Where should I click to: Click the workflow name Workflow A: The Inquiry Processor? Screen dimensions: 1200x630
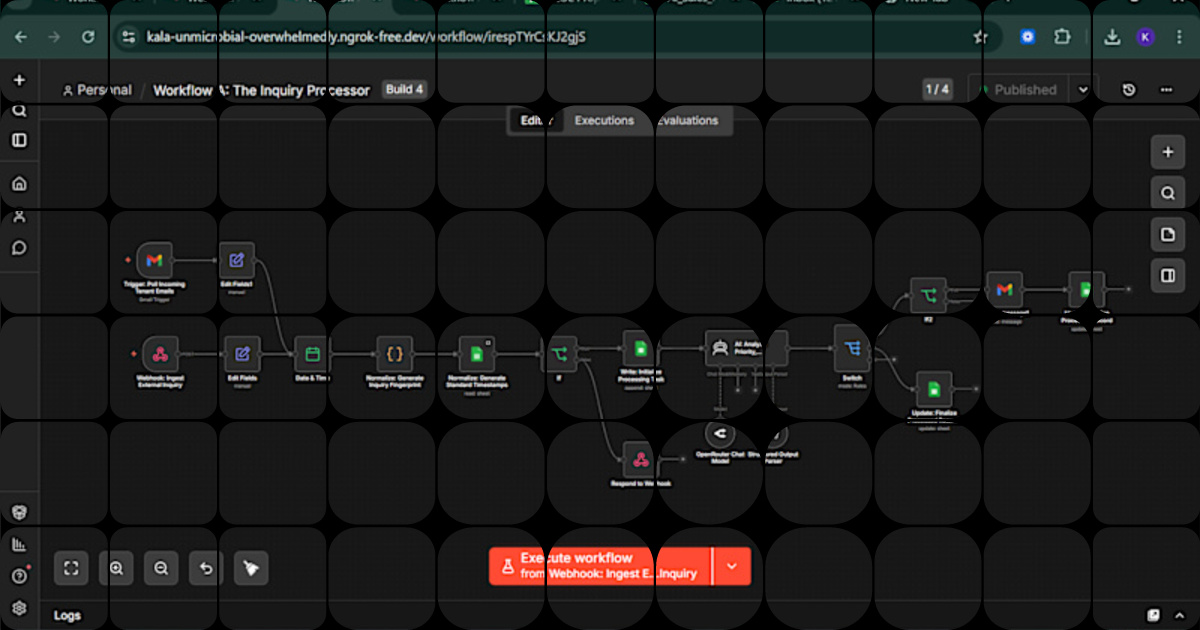(262, 90)
